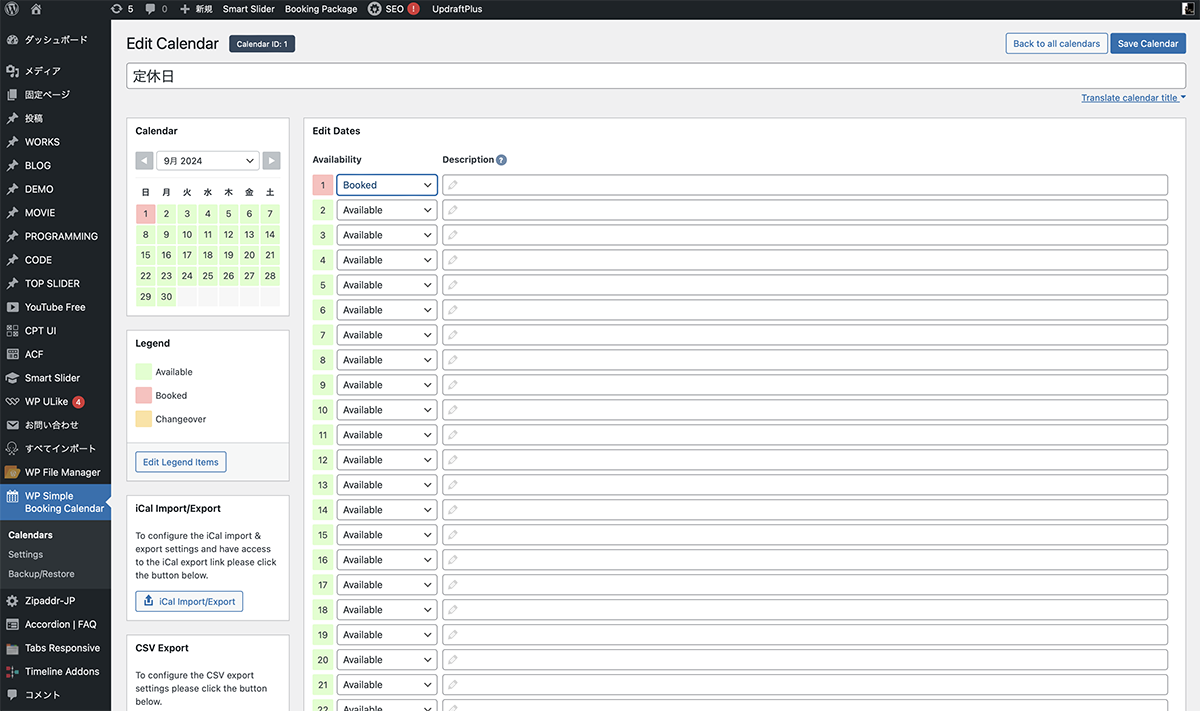Click Back to all calendars
The image size is (1200, 711).
pyautogui.click(x=1056, y=44)
